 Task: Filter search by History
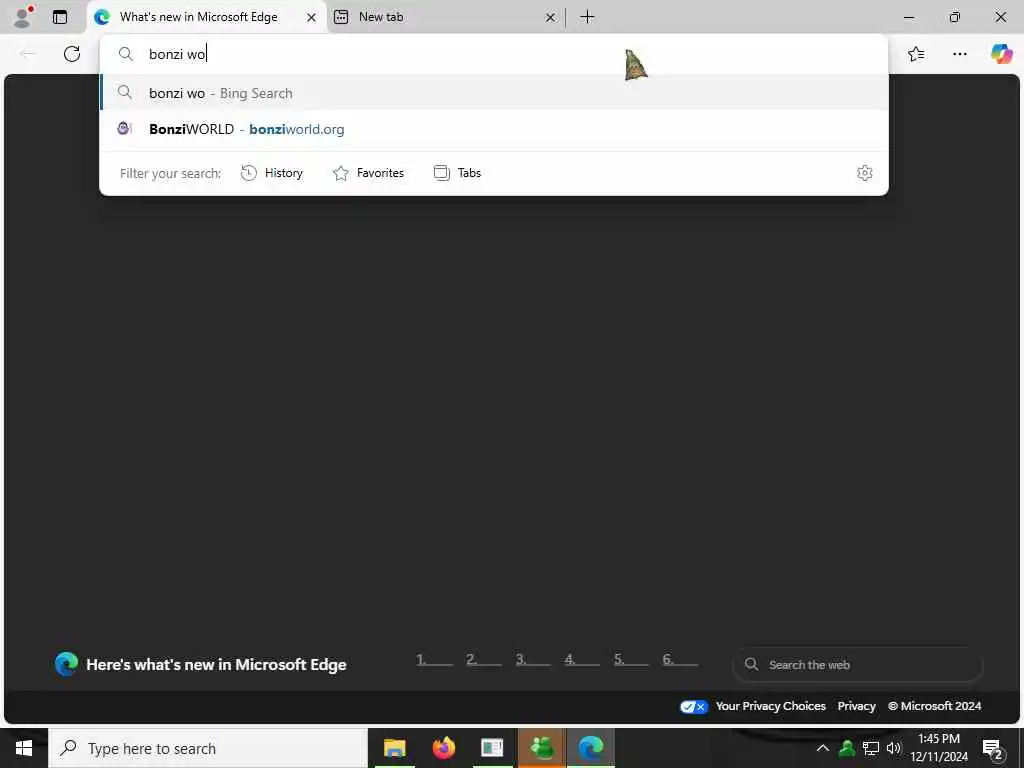click(272, 173)
